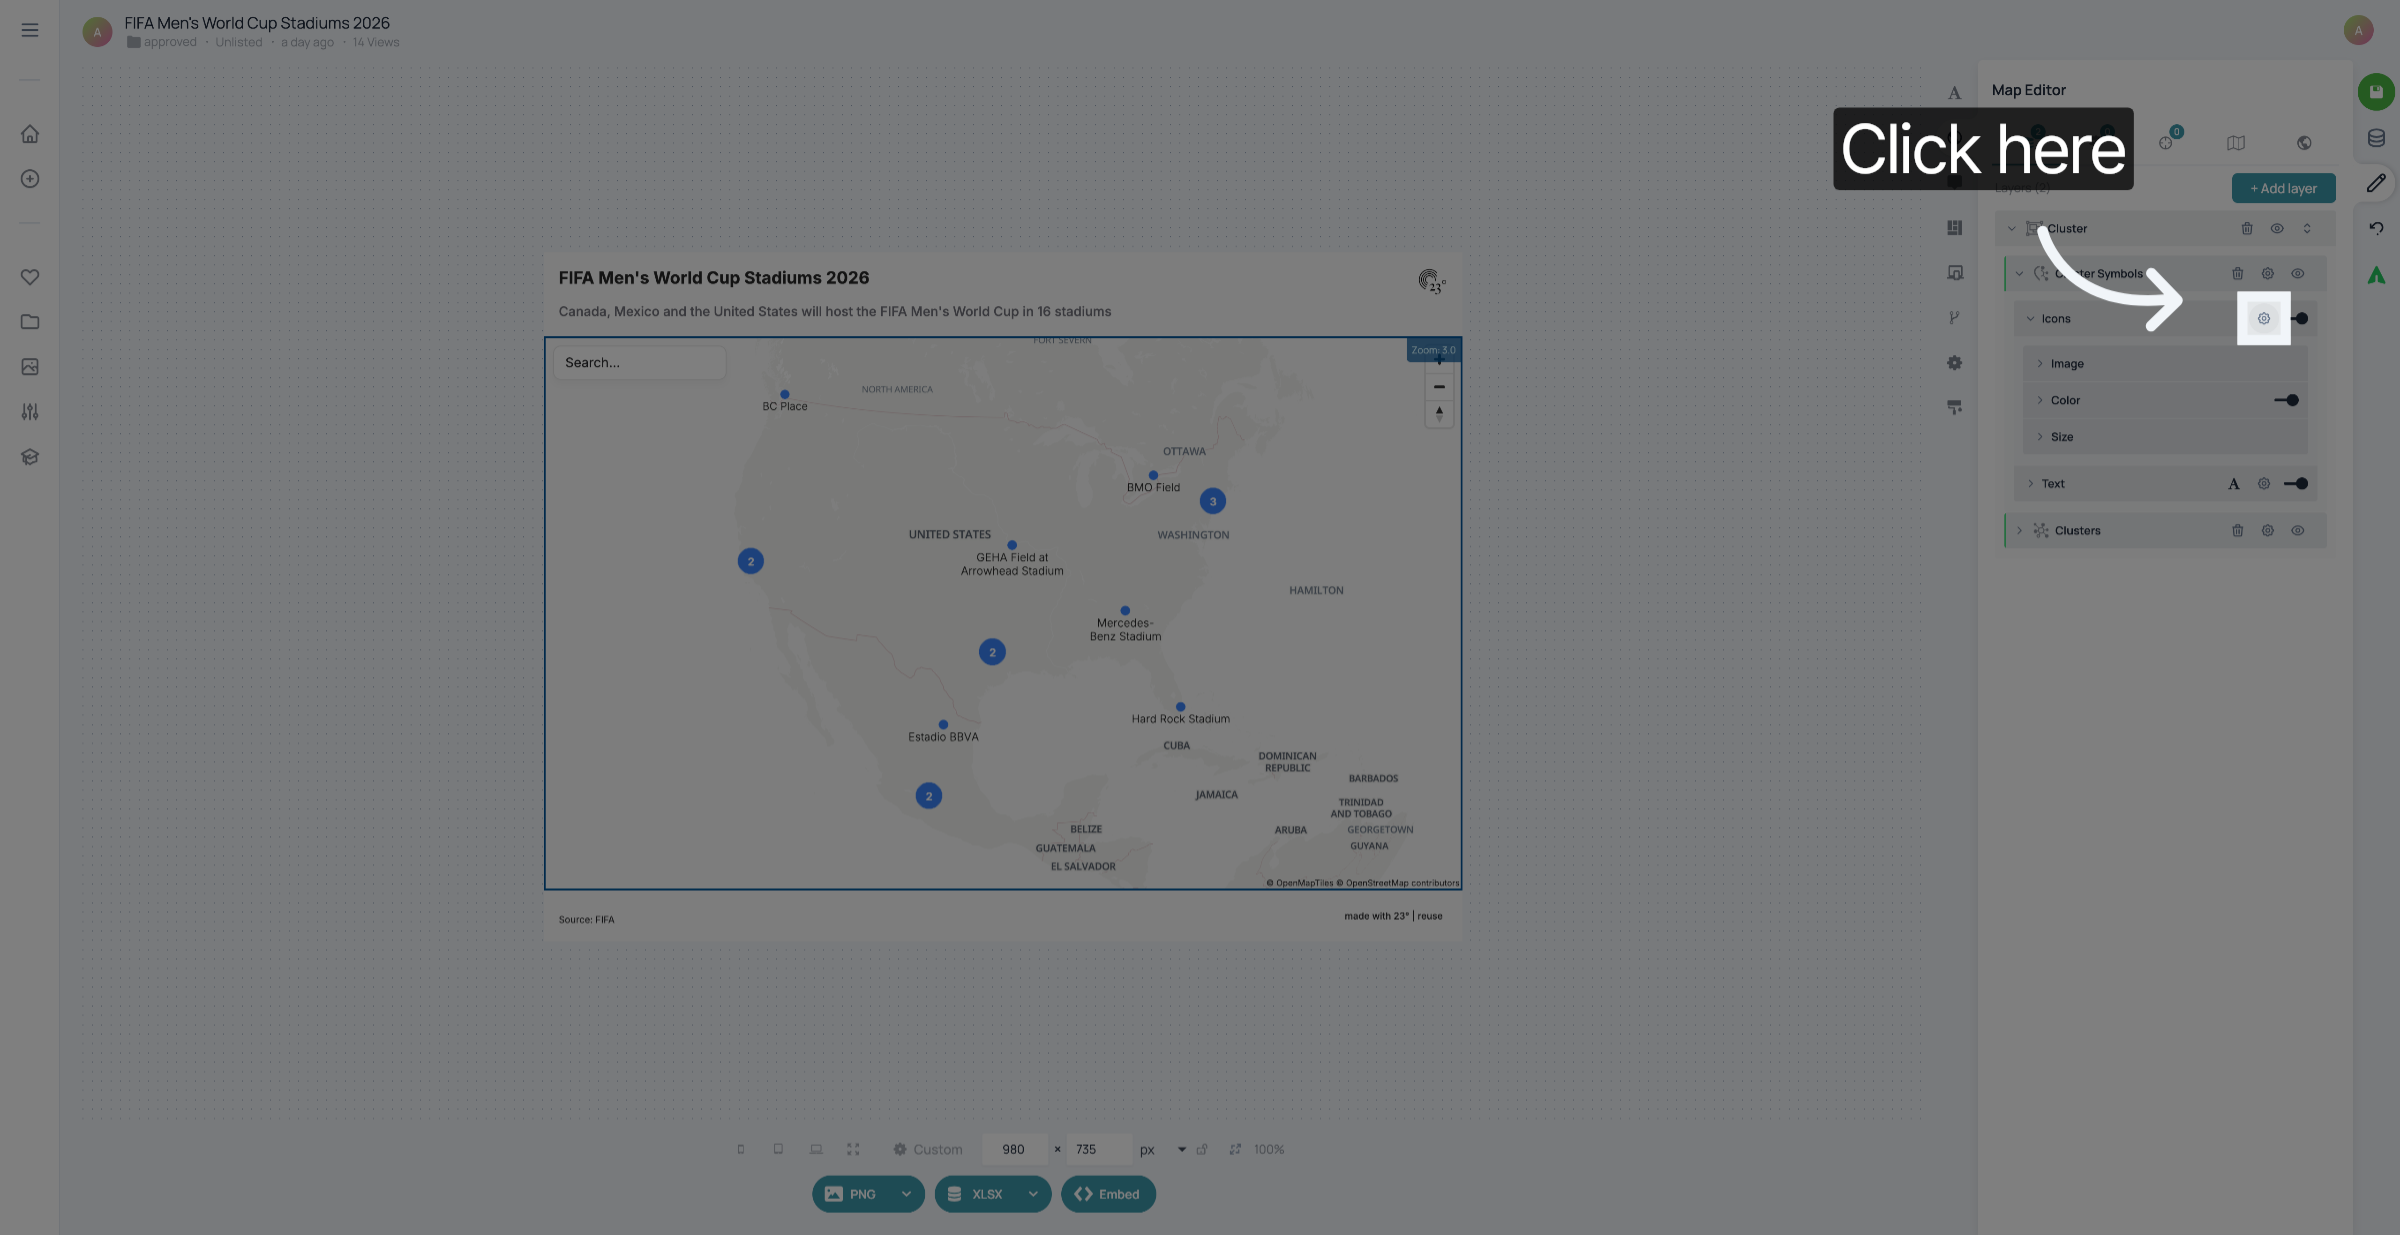Viewport: 2400px width, 1235px height.
Task: Open the hamburger menu in the sidebar
Action: pyautogui.click(x=30, y=30)
